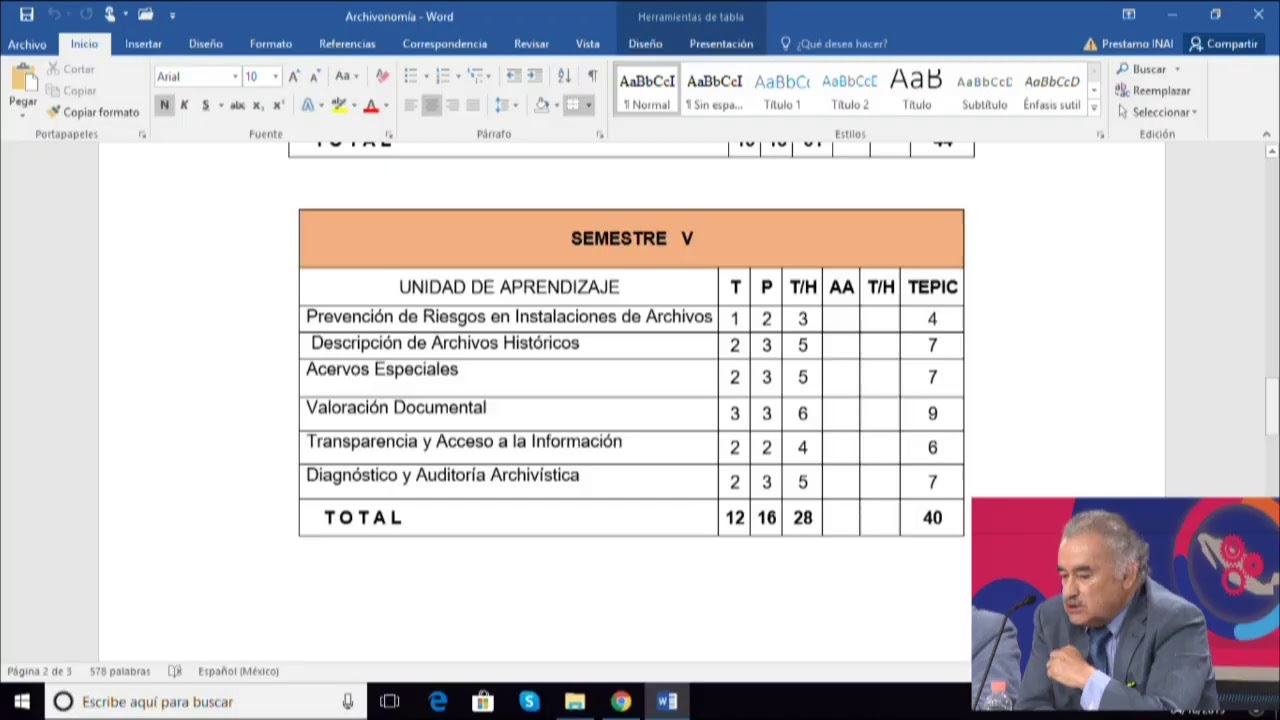Apply yellow text highlight color

(338, 105)
